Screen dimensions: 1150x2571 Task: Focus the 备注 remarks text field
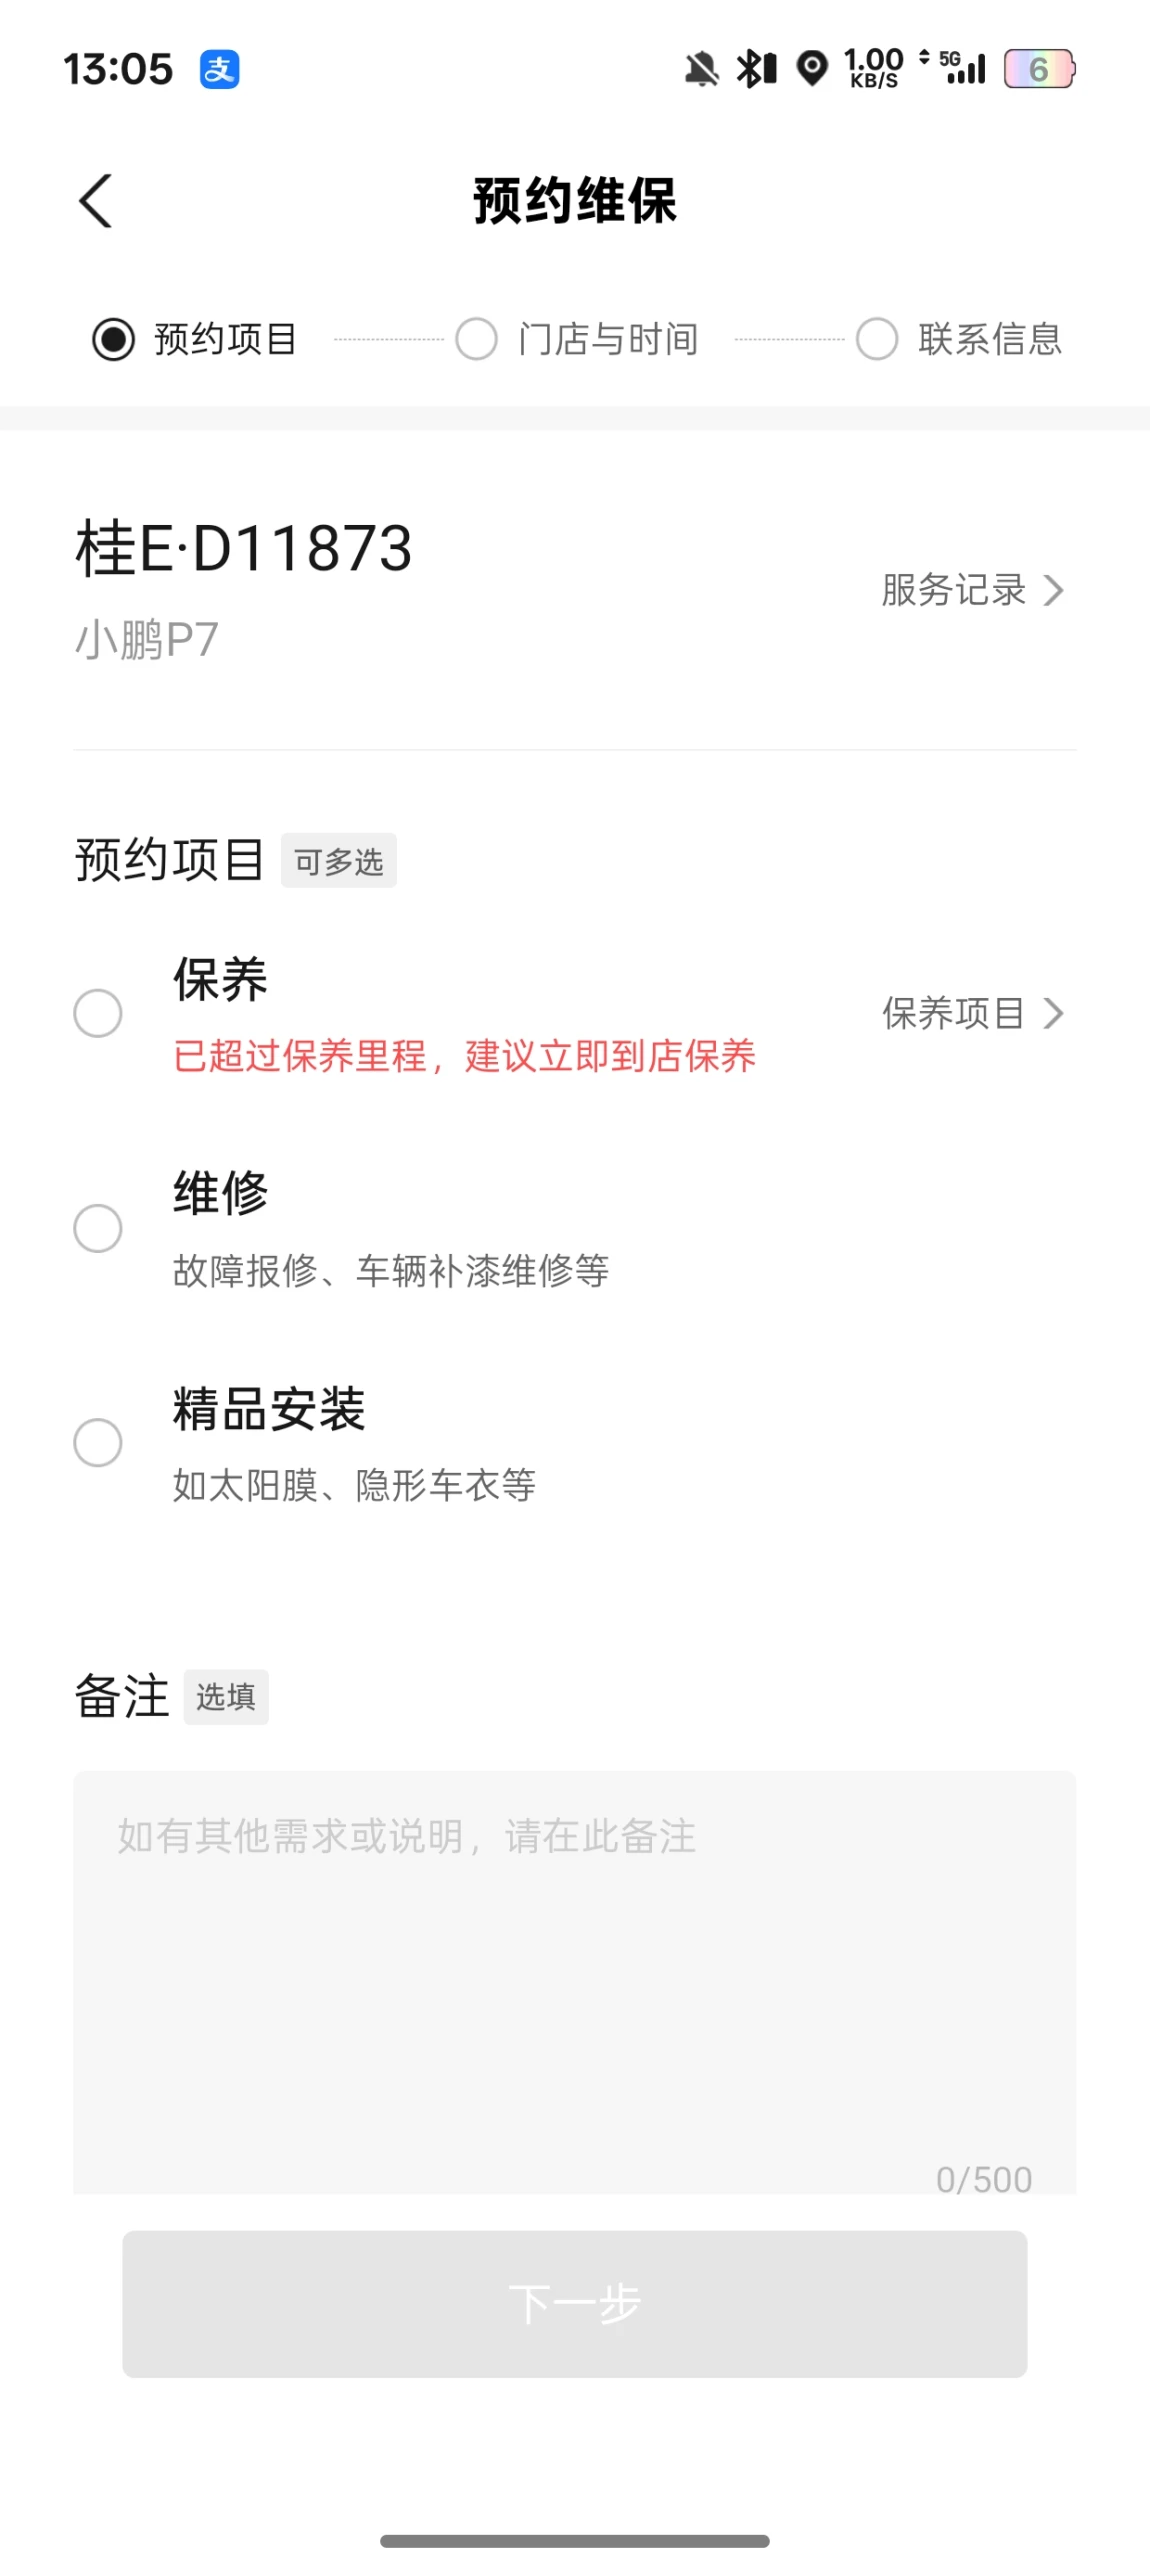pyautogui.click(x=575, y=1980)
